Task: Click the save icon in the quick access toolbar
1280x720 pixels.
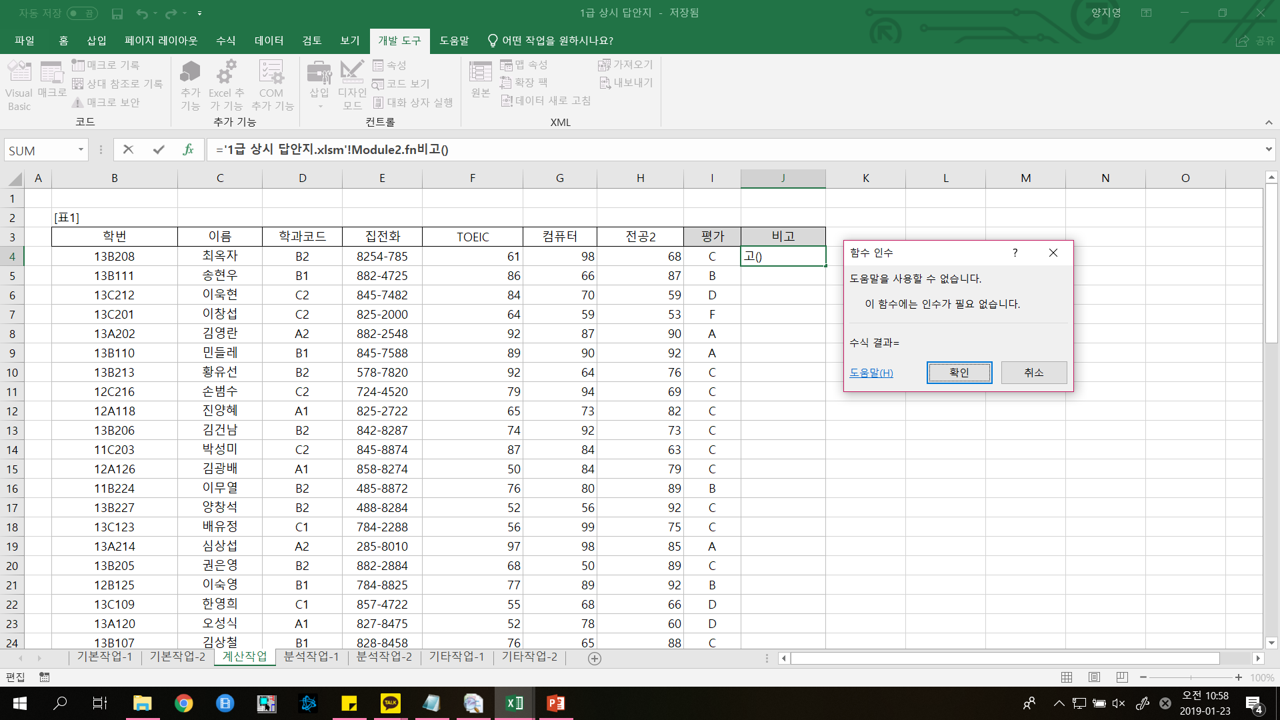Action: pos(117,13)
